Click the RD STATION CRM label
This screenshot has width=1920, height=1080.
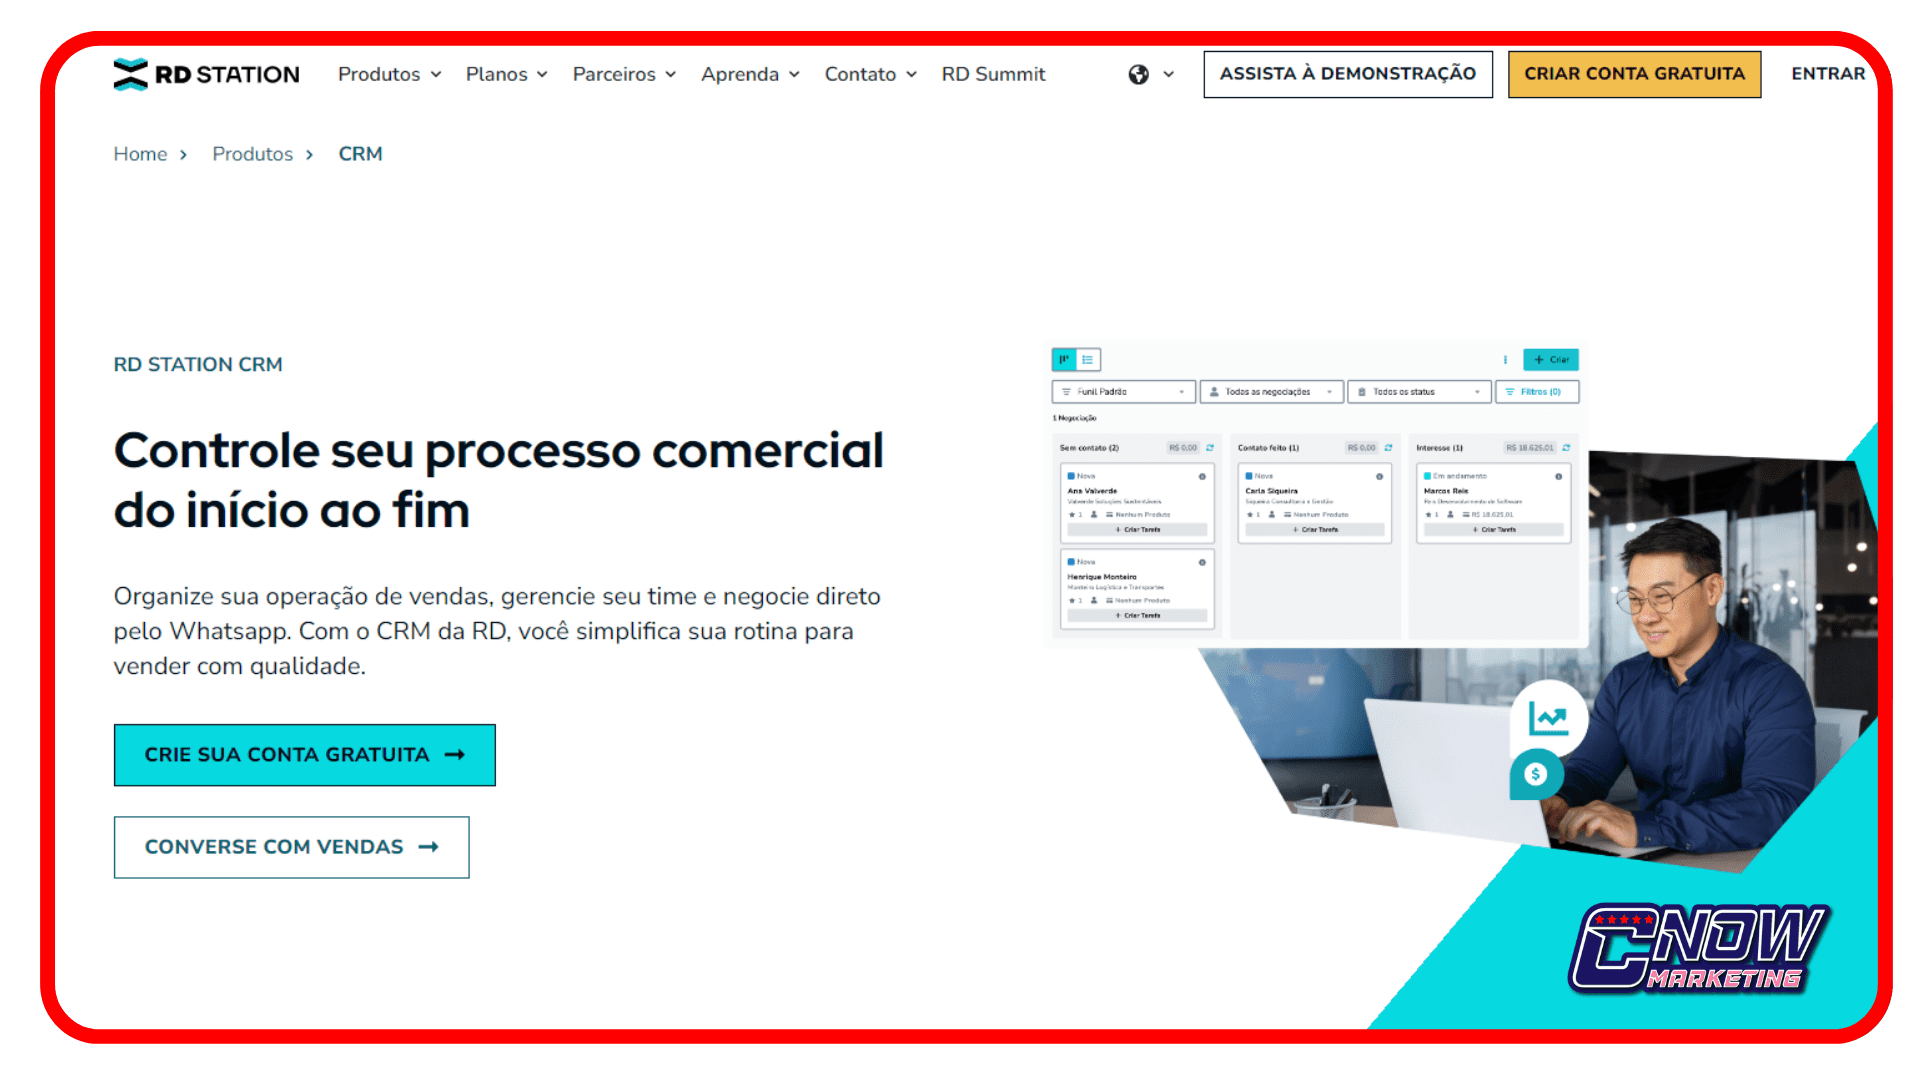pos(198,365)
